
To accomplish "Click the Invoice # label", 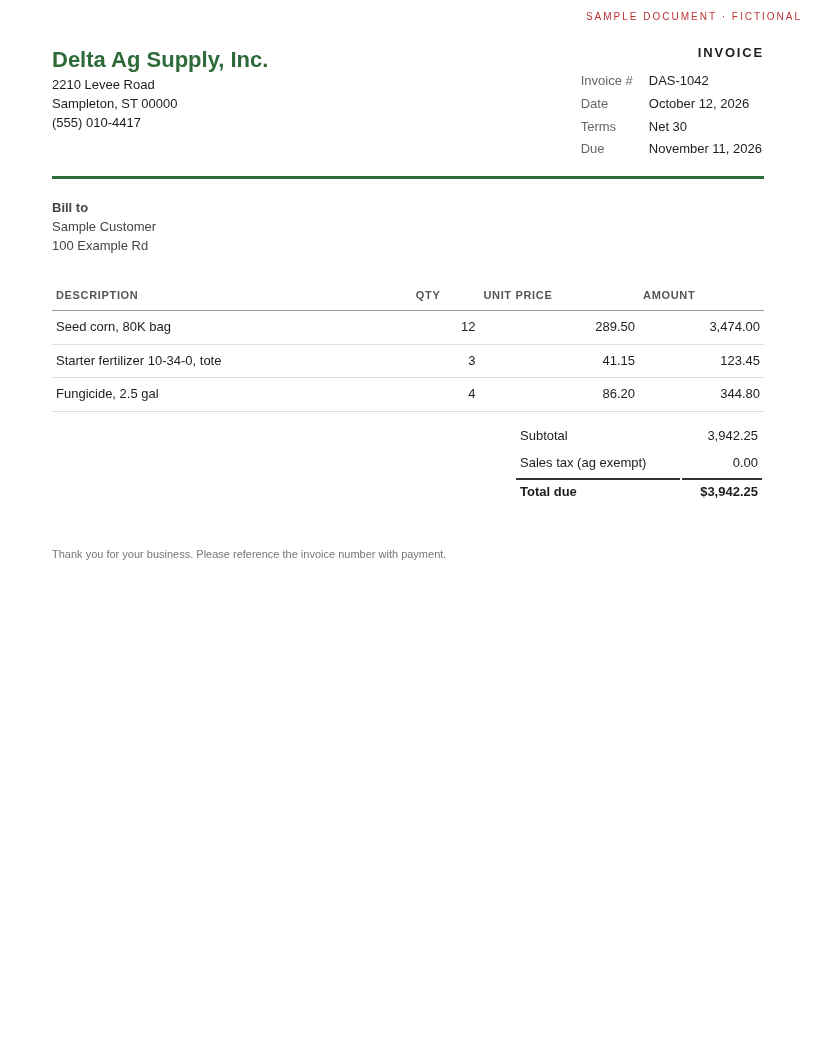I will point(606,81).
